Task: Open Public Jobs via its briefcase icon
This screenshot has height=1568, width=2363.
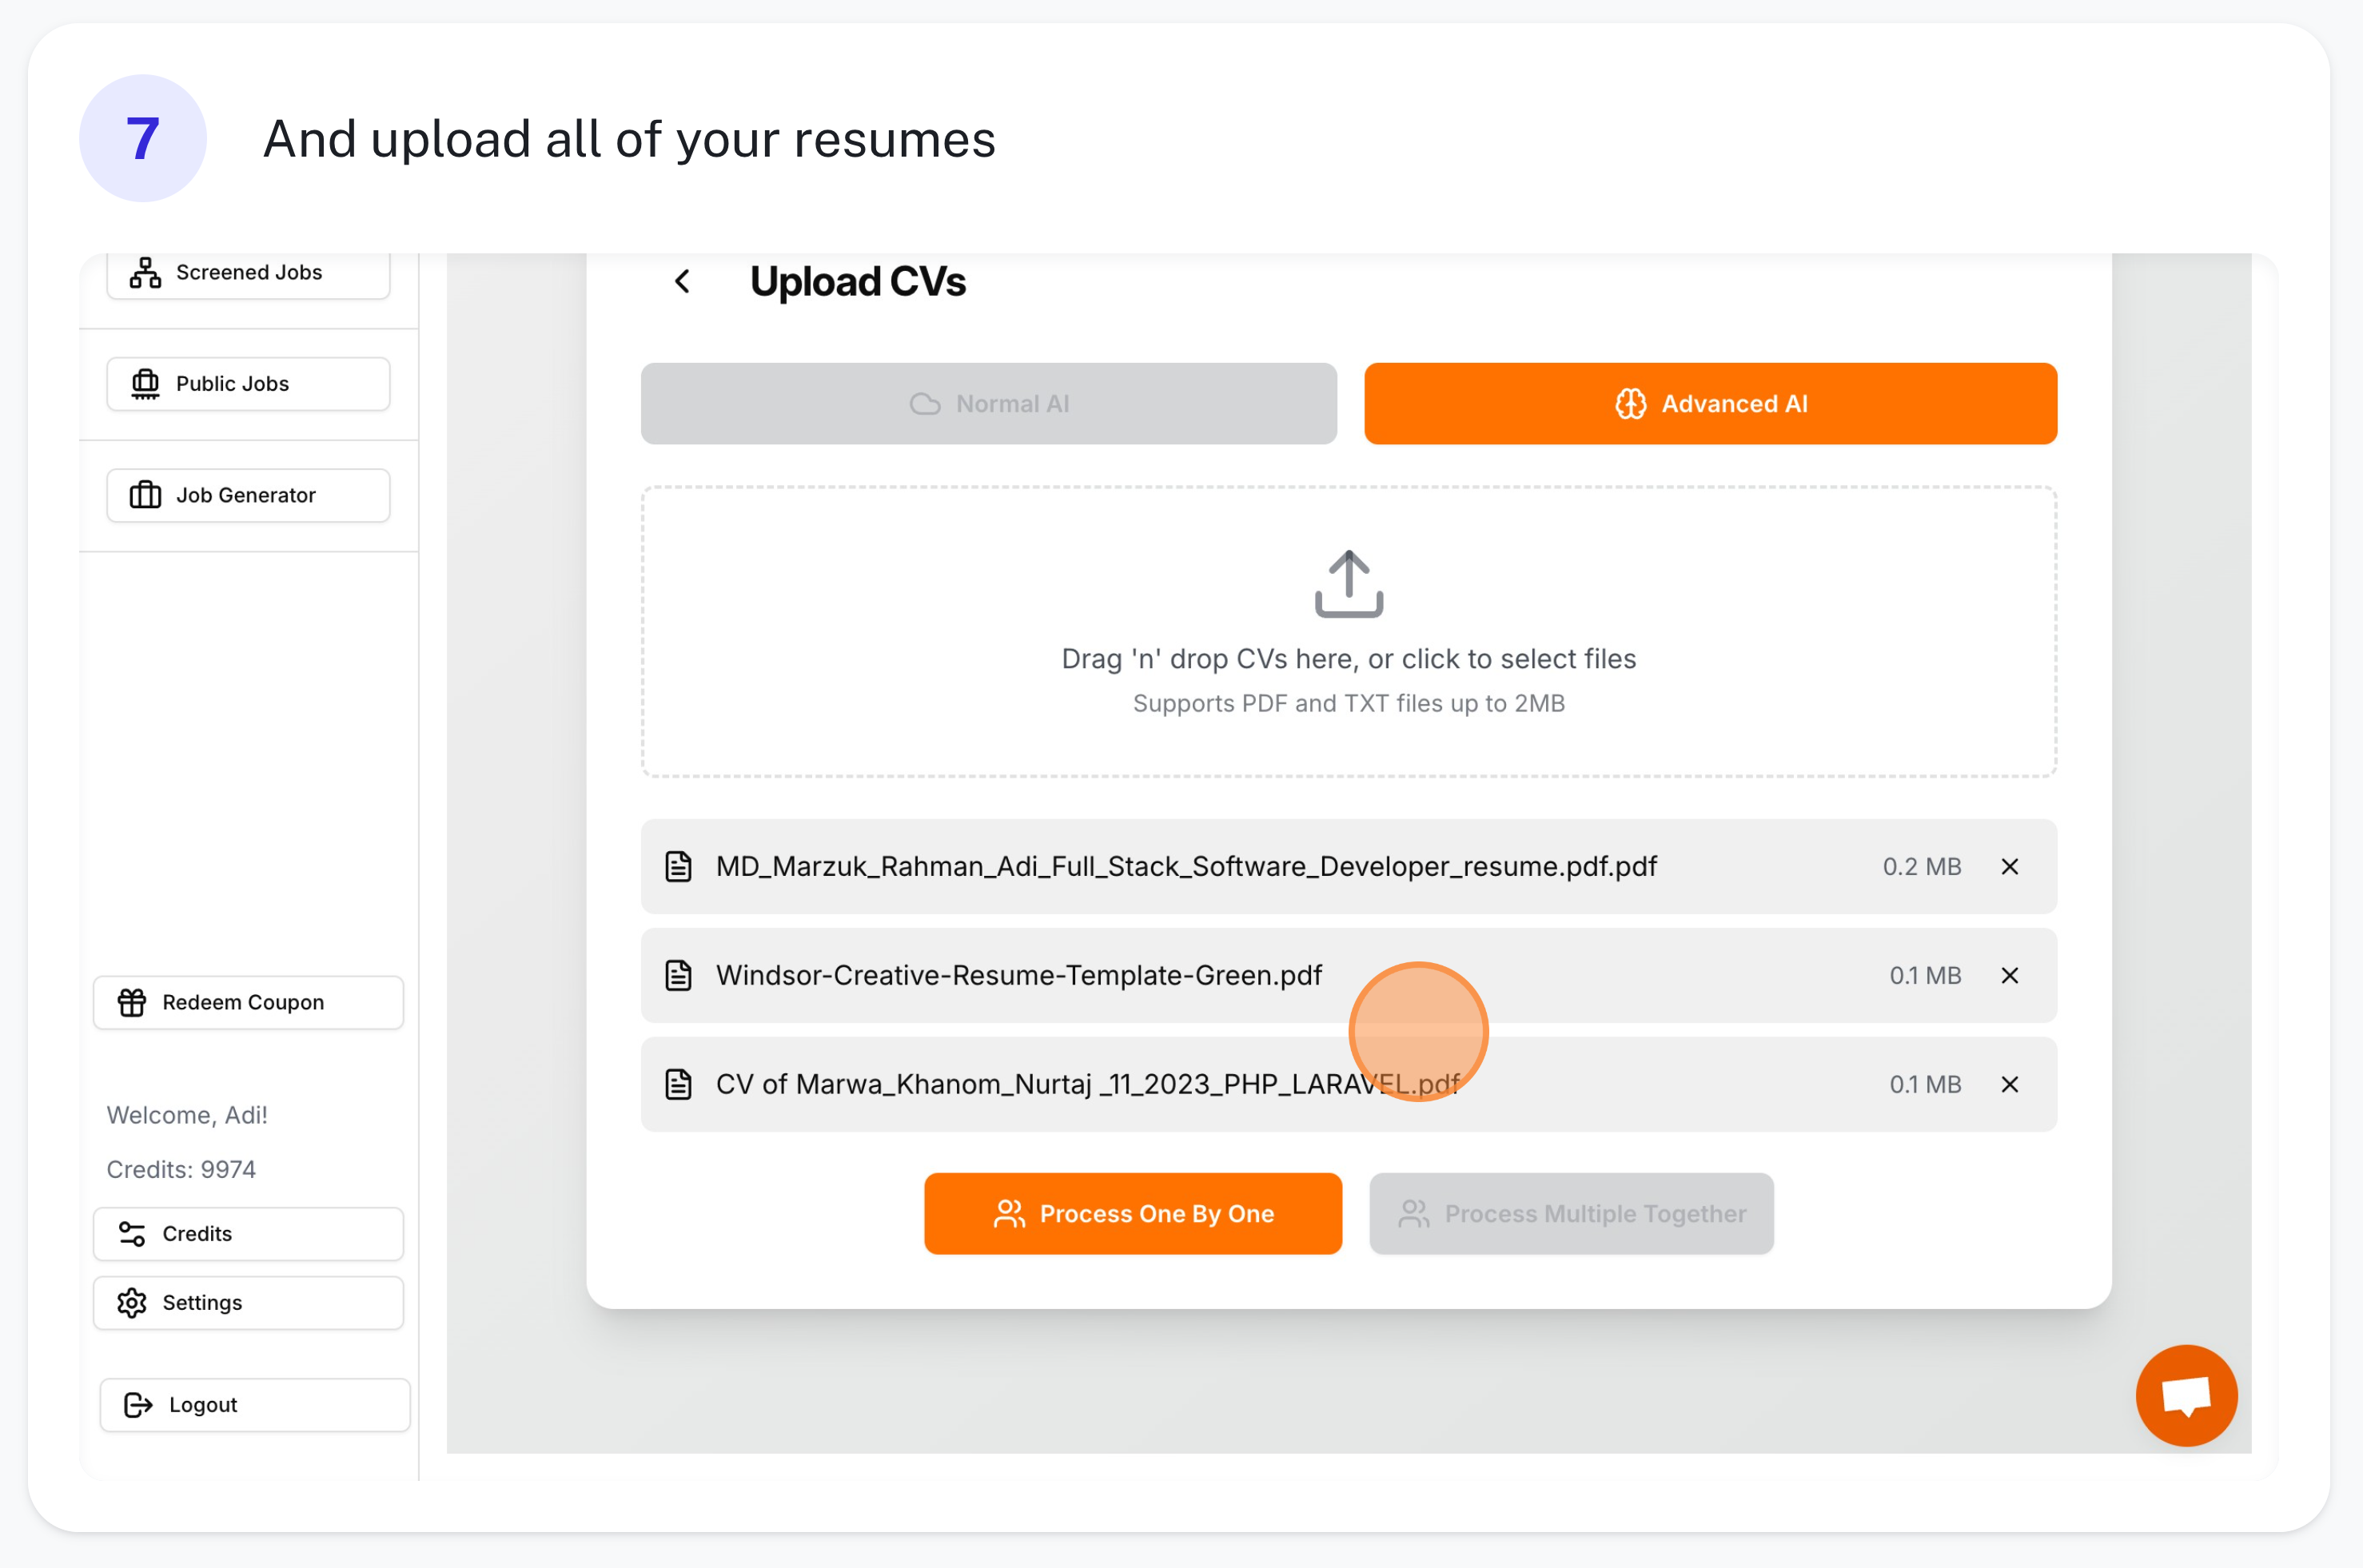Action: [x=146, y=383]
